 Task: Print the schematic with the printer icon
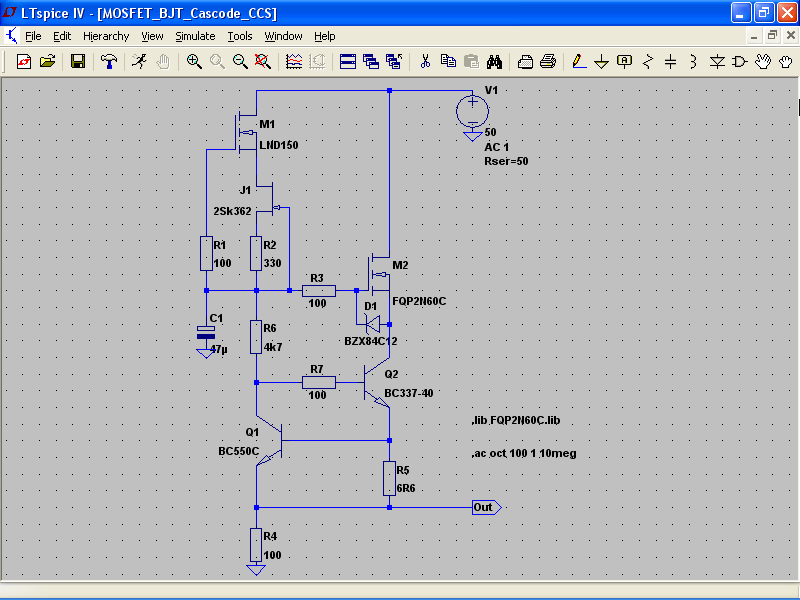point(548,62)
